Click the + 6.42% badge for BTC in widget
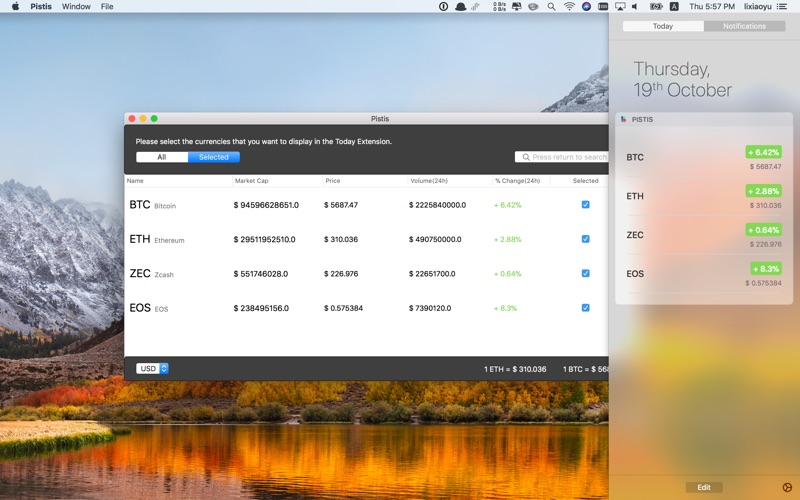The width and height of the screenshot is (800, 500). (x=763, y=152)
